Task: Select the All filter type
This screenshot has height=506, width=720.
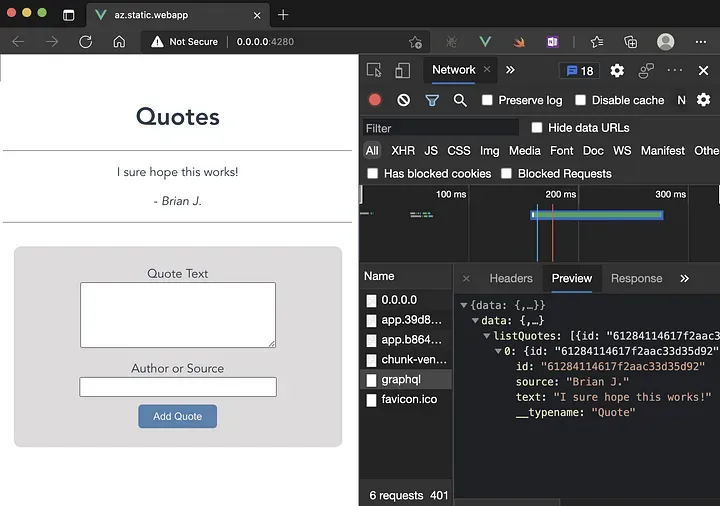Action: [x=372, y=151]
